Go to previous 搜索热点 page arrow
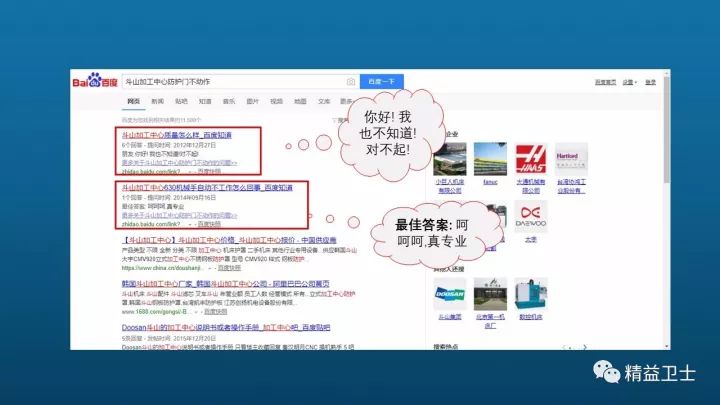Screen dimensions: 720x405 tap(564, 347)
